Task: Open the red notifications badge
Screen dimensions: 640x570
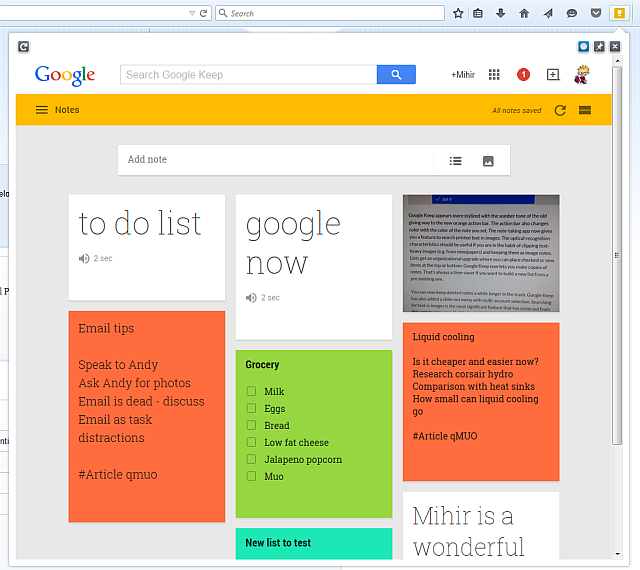Action: tap(523, 75)
